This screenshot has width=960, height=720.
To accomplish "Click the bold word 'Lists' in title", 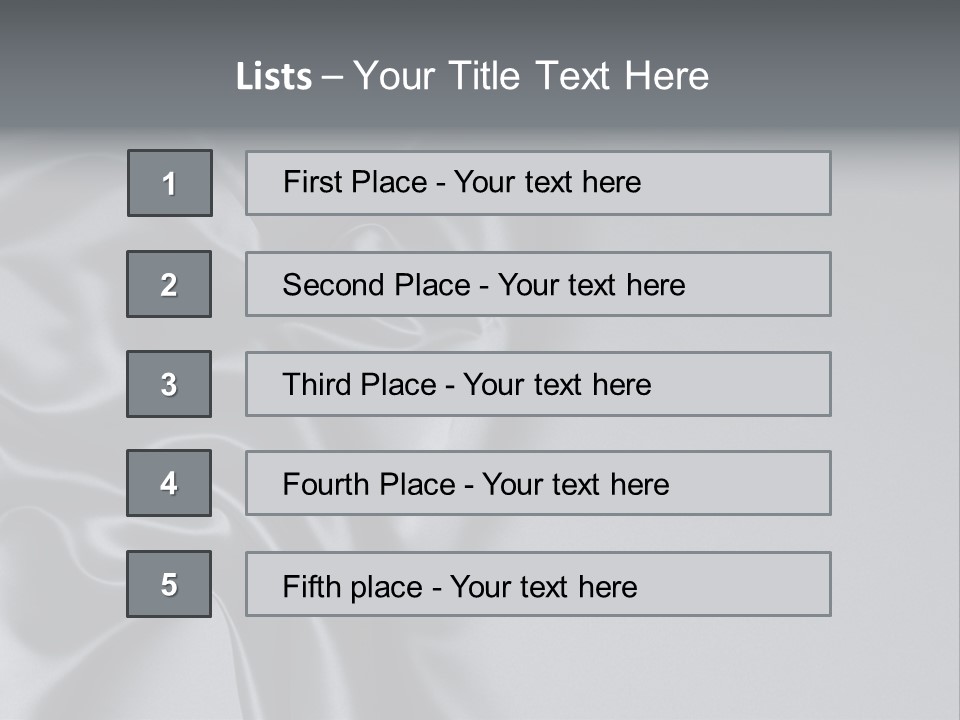I will click(274, 77).
